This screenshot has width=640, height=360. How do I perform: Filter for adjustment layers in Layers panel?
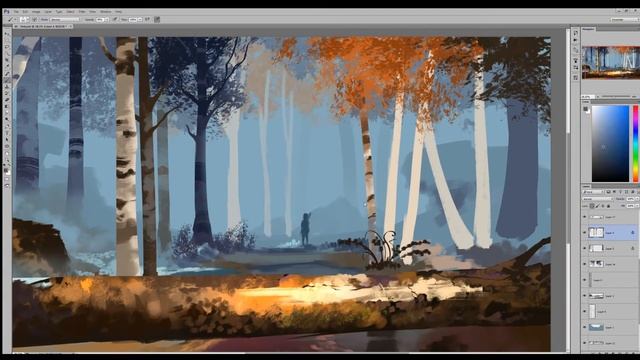(x=614, y=191)
